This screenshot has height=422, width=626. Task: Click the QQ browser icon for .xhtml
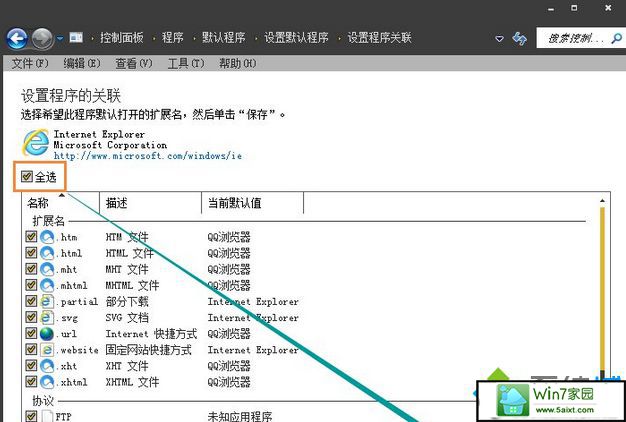(x=47, y=382)
